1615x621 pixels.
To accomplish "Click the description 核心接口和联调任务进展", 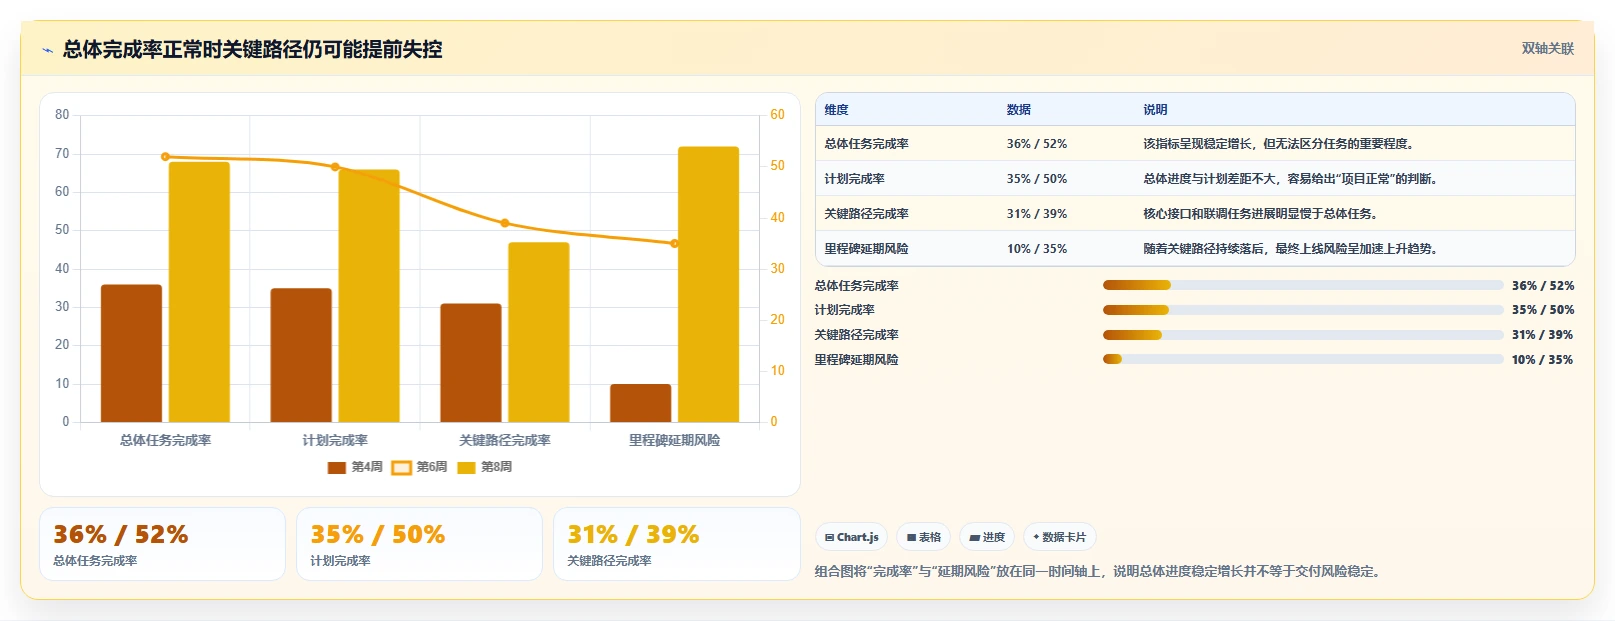I will 1263,214.
